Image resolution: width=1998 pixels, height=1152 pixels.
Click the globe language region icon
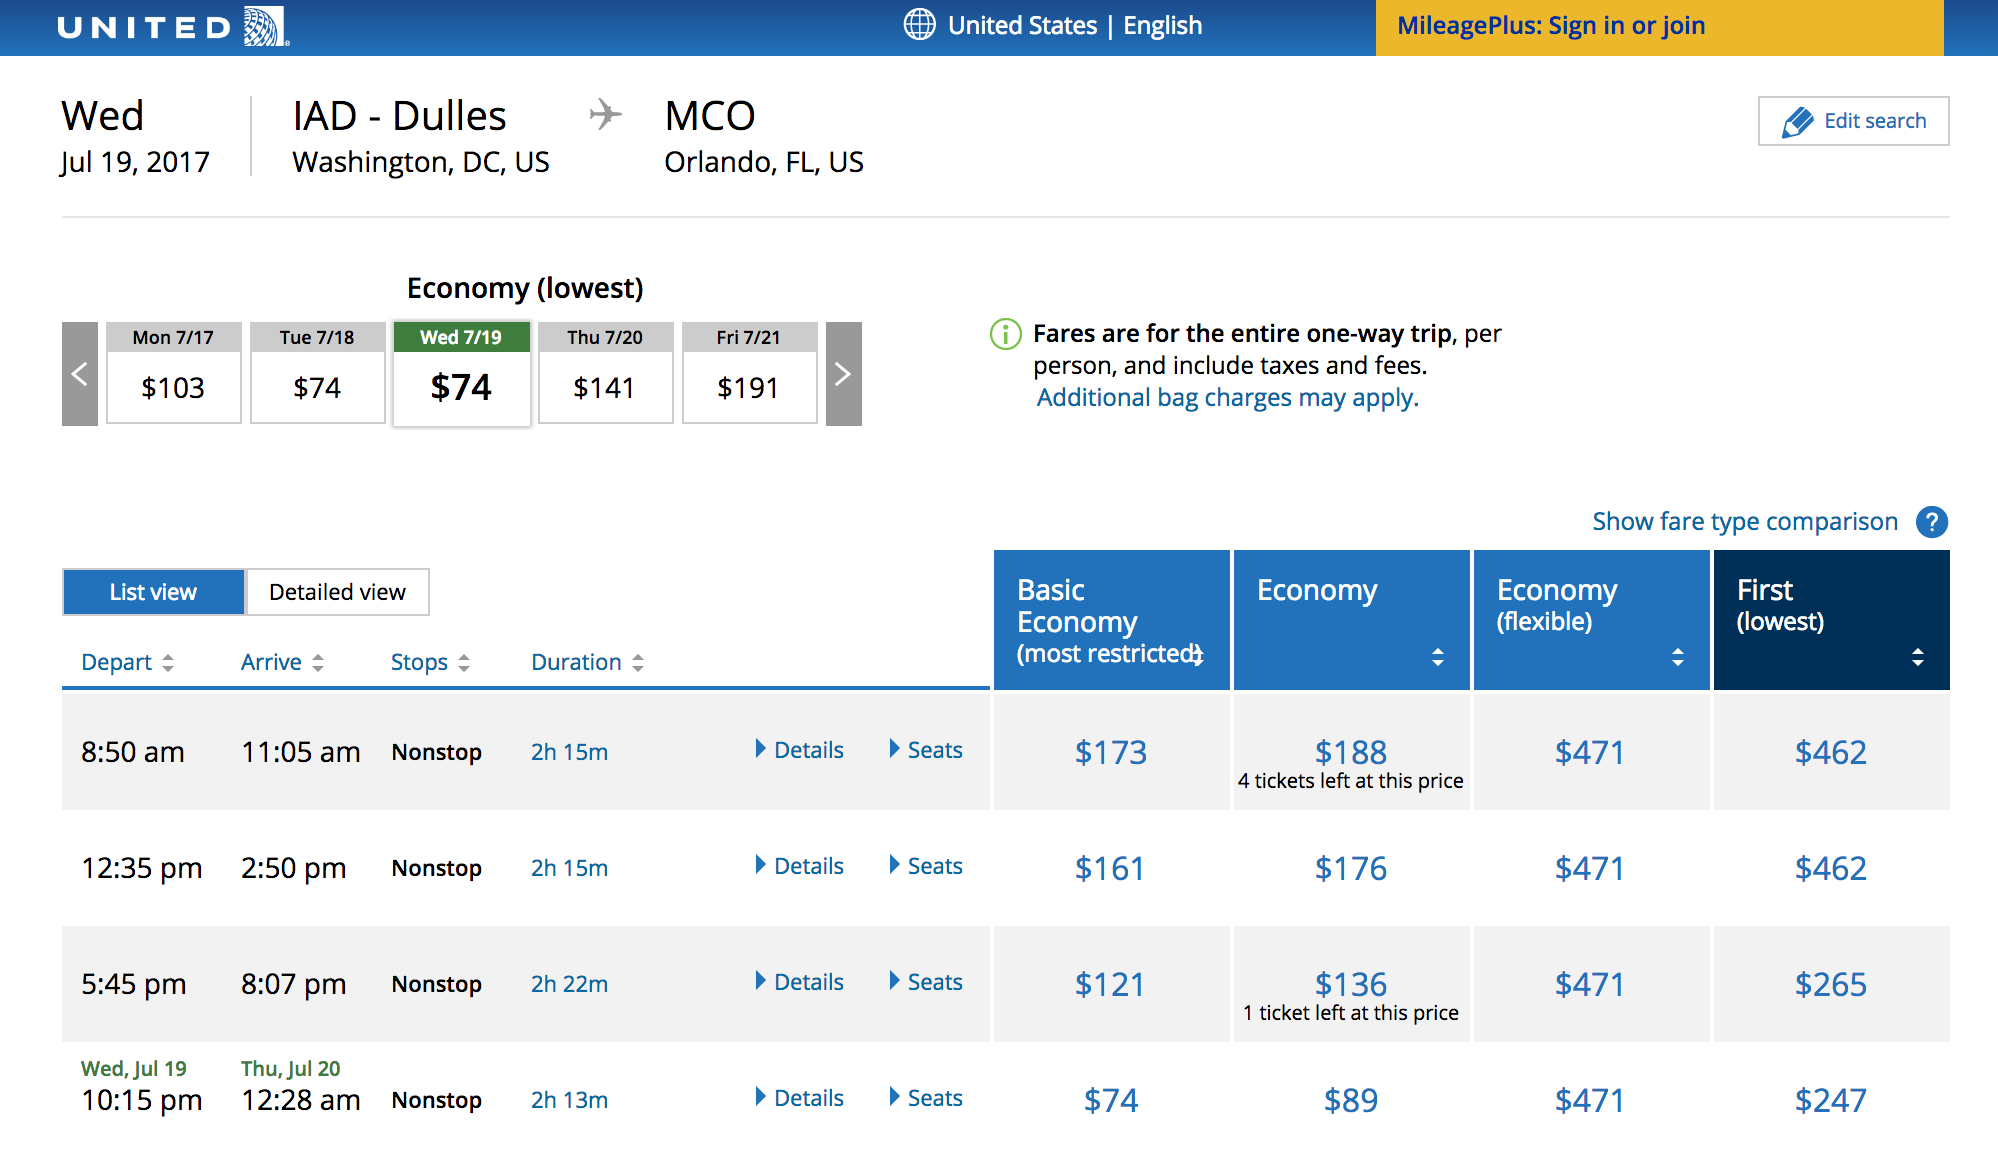click(919, 25)
